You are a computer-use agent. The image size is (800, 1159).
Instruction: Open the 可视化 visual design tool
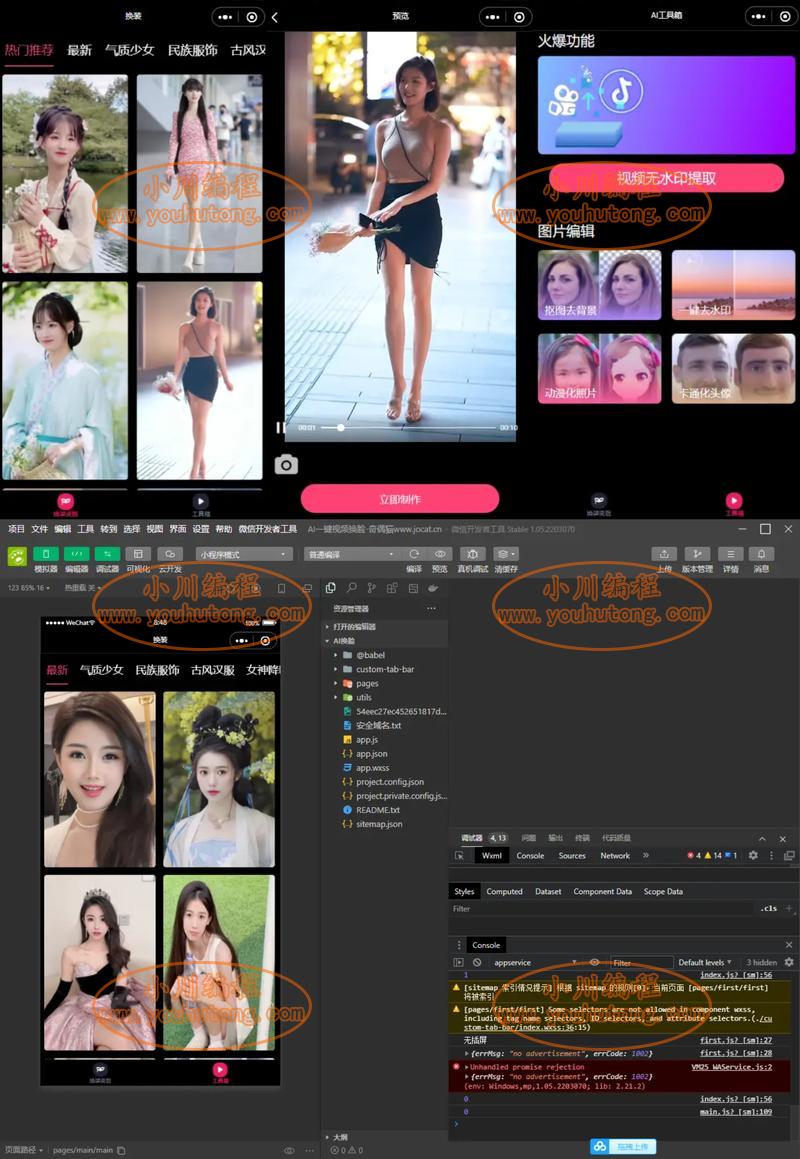[138, 554]
